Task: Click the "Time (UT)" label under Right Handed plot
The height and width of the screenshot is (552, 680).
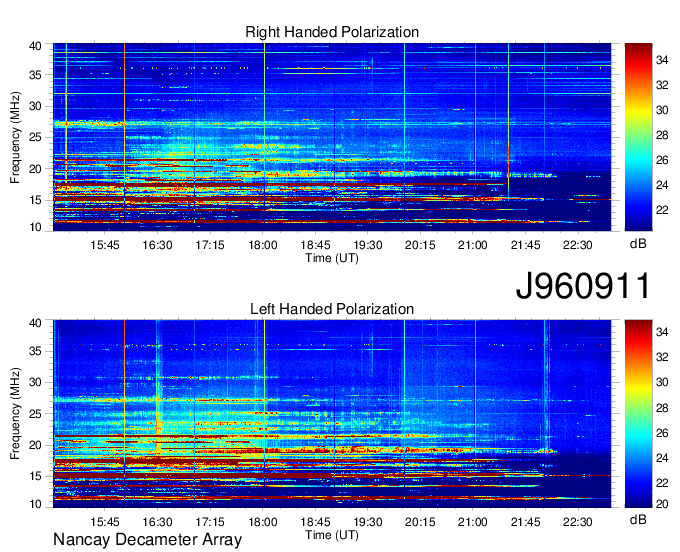Action: (332, 258)
